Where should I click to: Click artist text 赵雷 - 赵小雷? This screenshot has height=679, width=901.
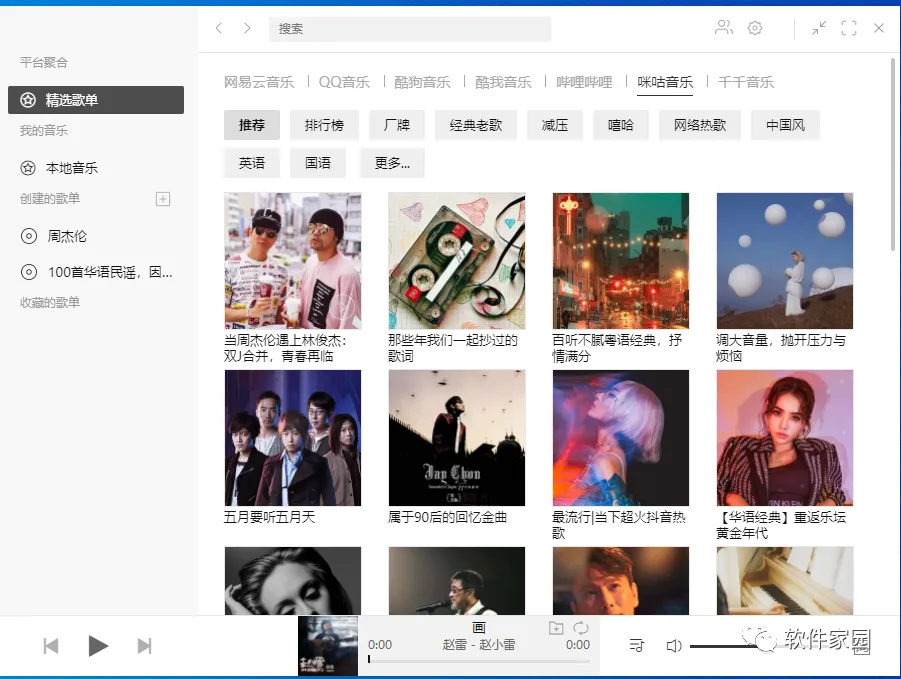tap(479, 645)
